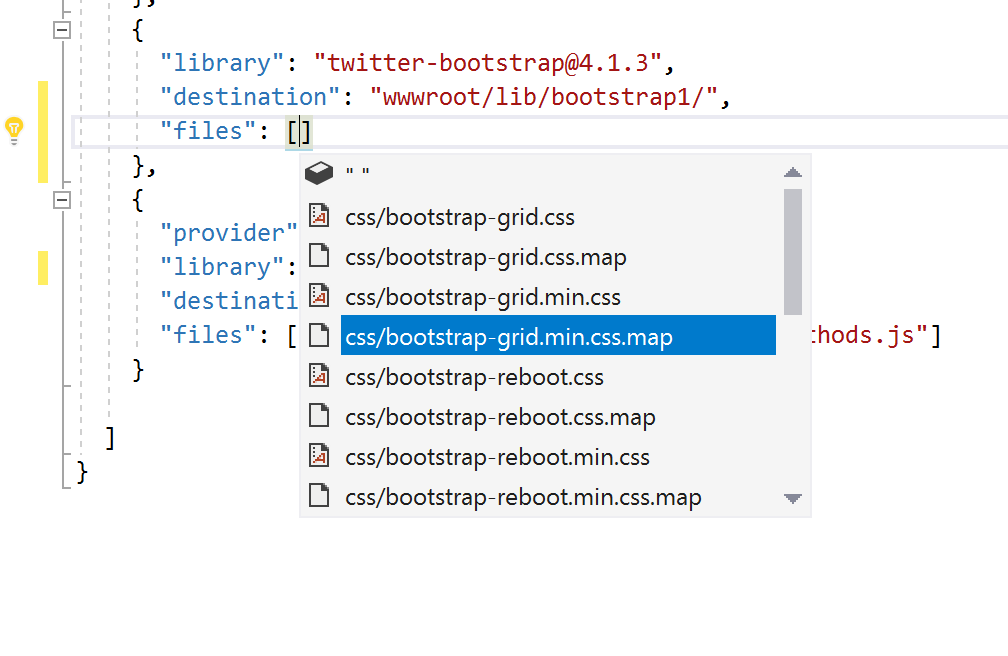Viewport: 1008px width, 656px height.
Task: Click the lightbulb quick actions icon
Action: 14,131
